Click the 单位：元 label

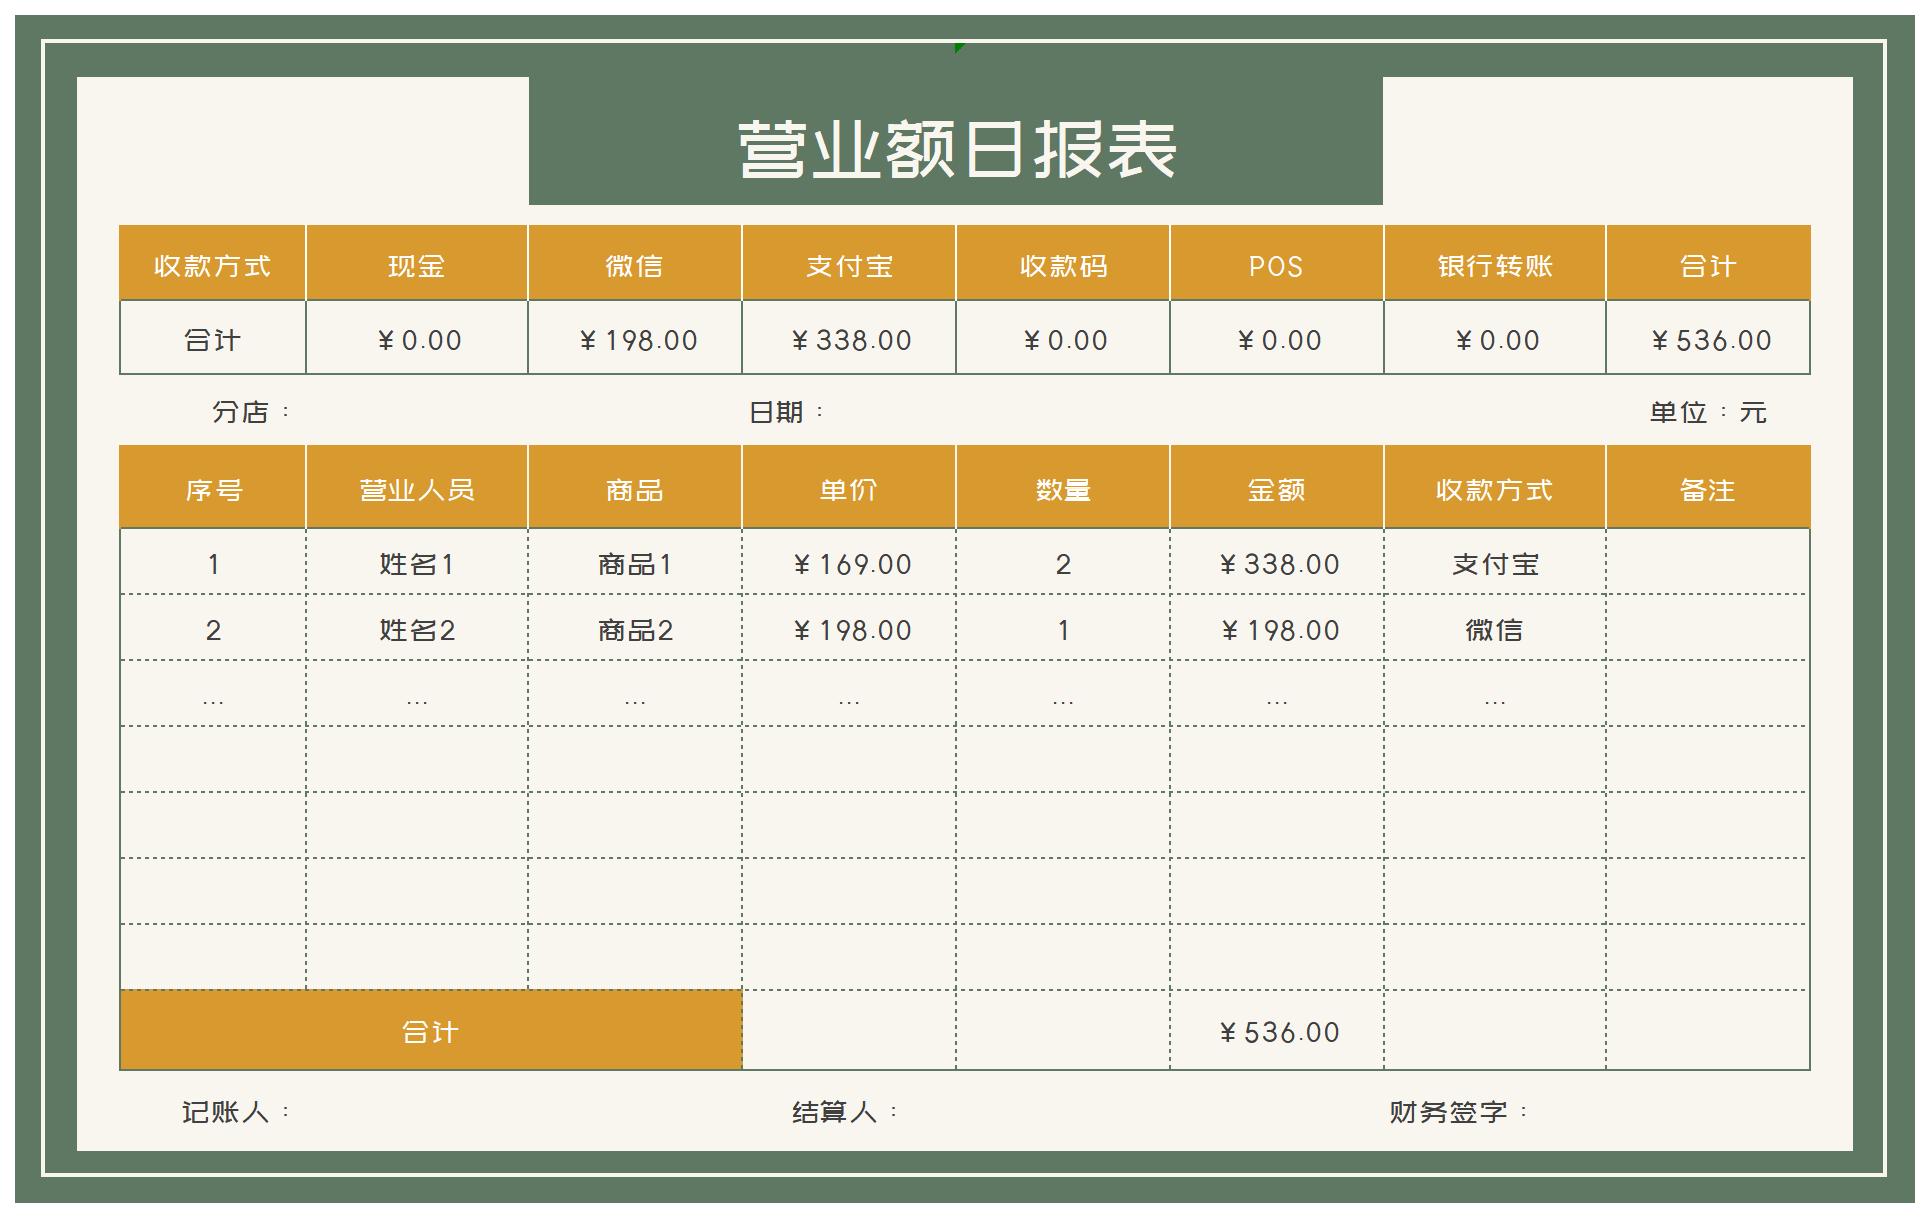coord(1708,411)
